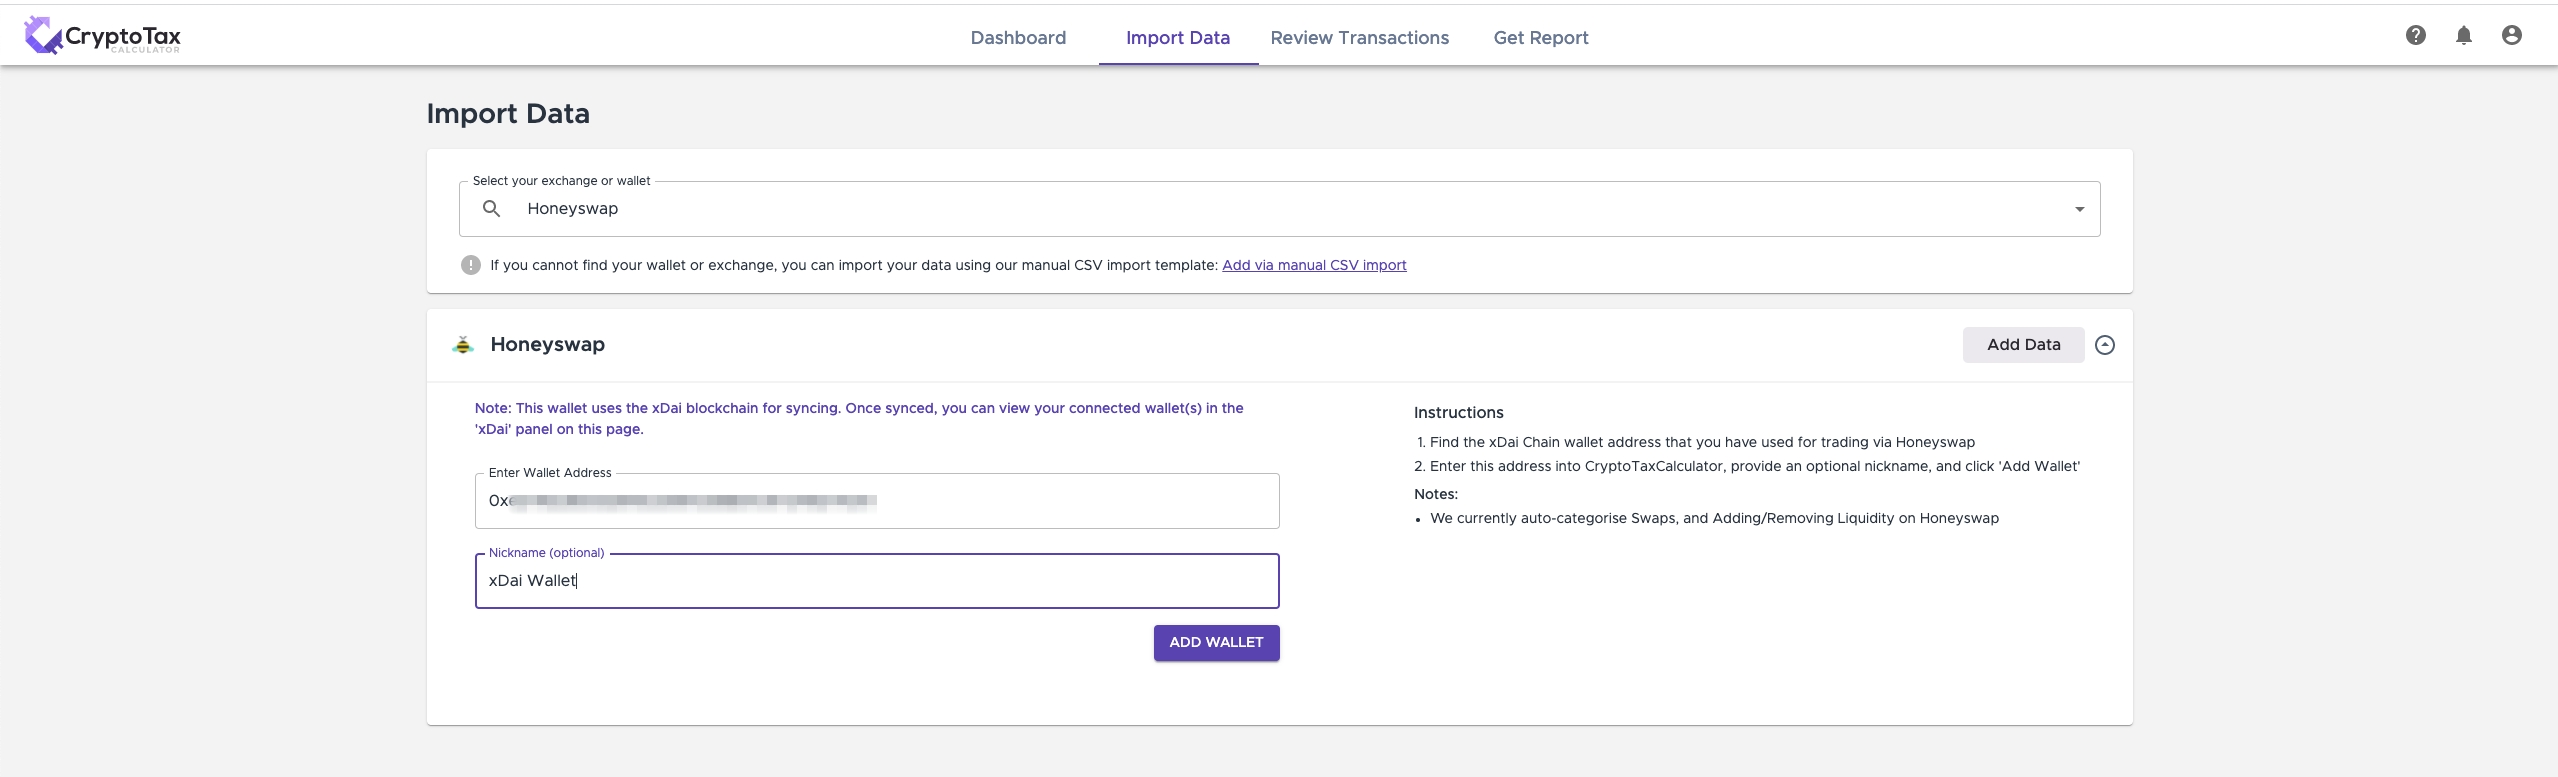Image resolution: width=2558 pixels, height=777 pixels.
Task: Click the ADD WALLET button
Action: click(1216, 643)
